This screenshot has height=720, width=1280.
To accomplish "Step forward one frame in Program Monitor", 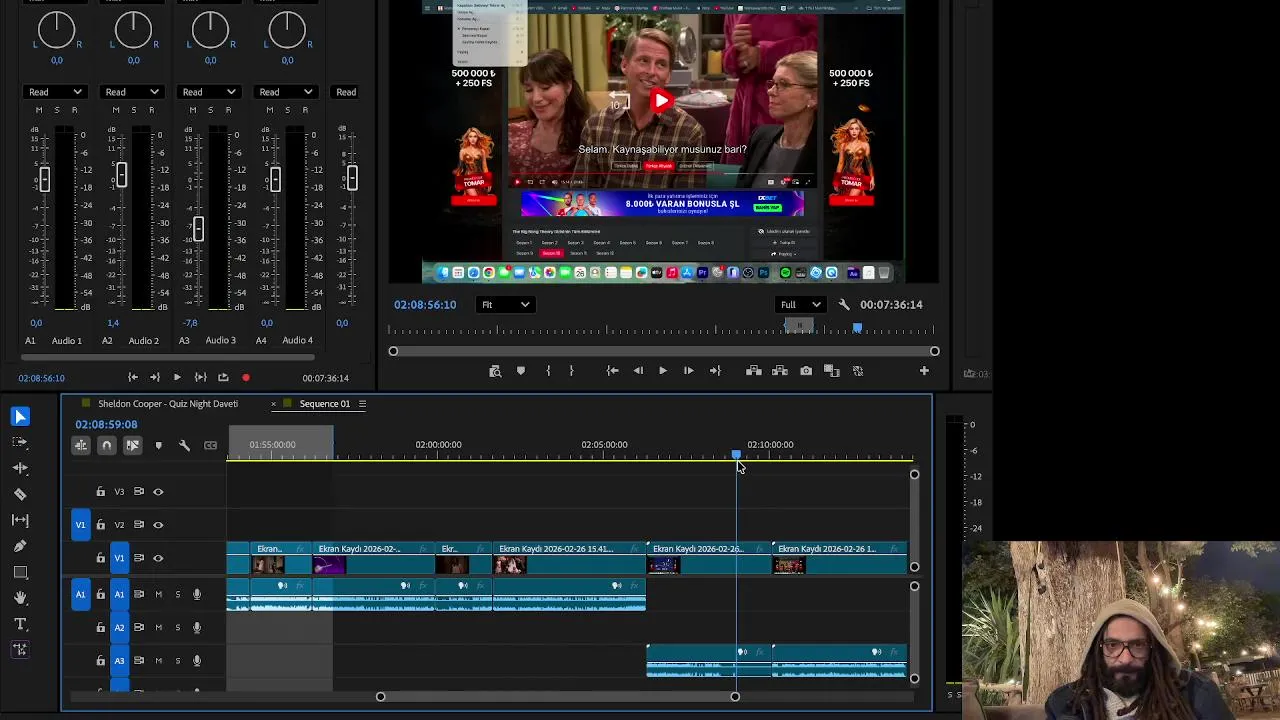I will click(688, 371).
